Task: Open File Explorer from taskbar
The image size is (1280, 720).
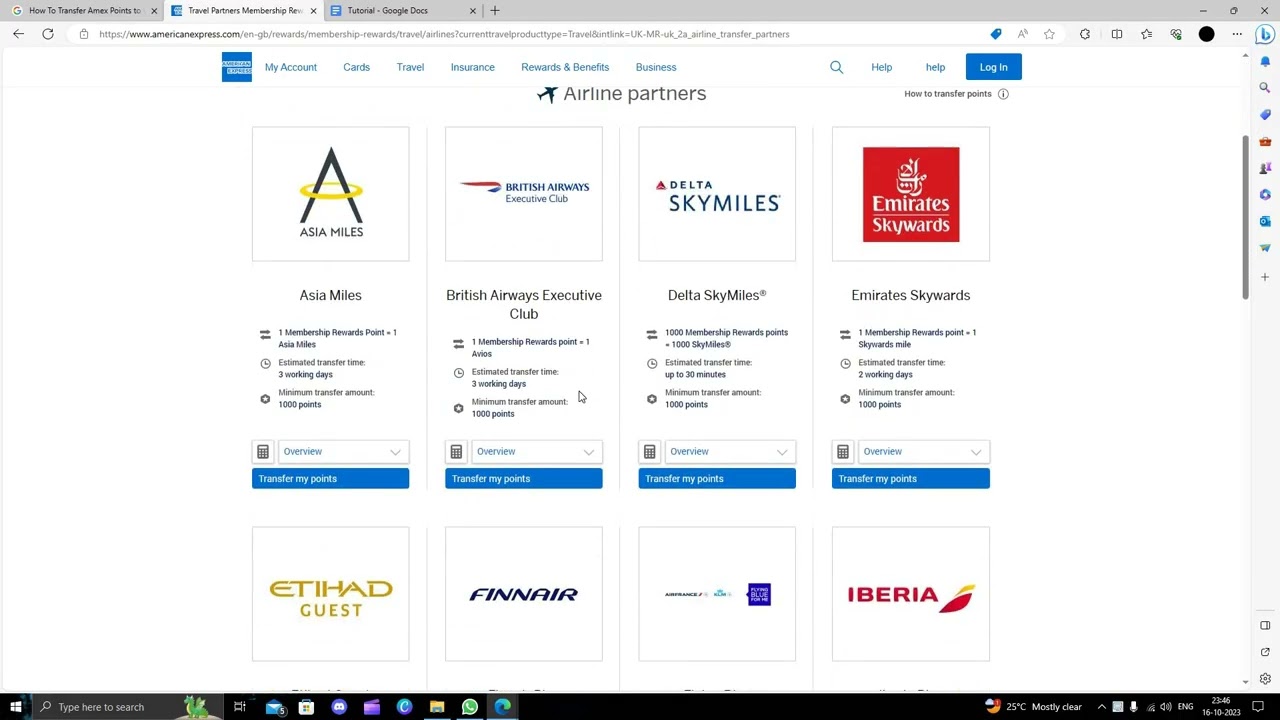Action: point(437,707)
